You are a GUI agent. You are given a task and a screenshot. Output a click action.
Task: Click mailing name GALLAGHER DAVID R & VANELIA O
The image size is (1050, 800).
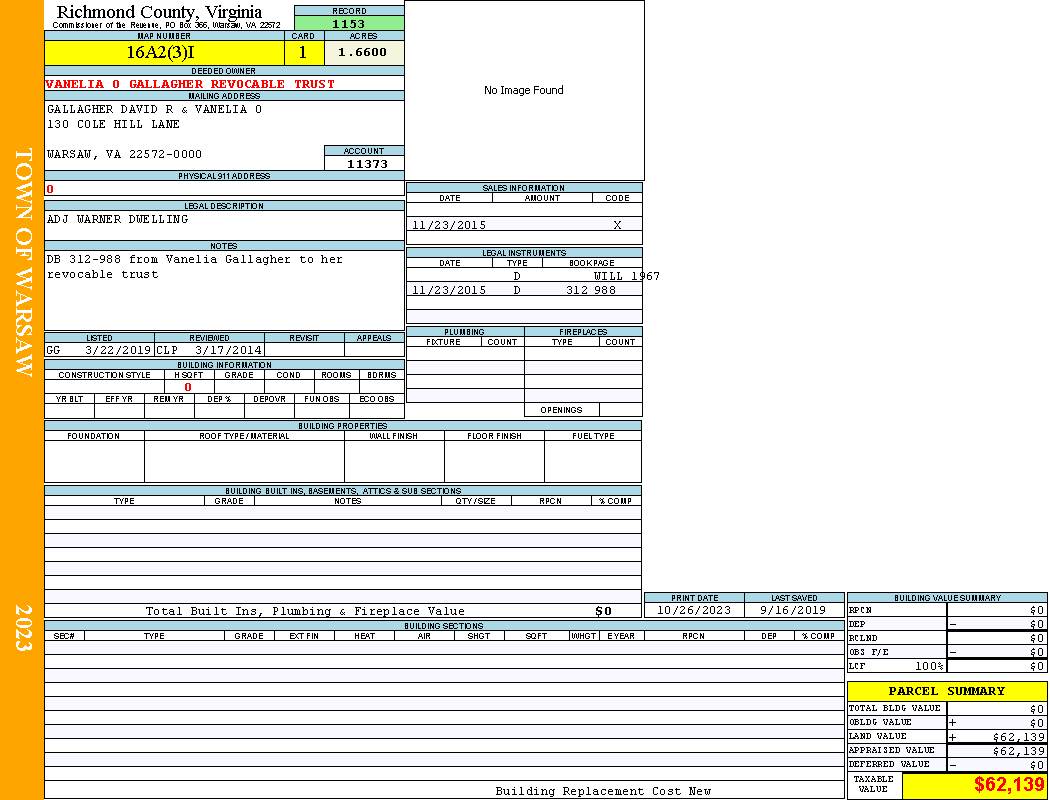155,109
